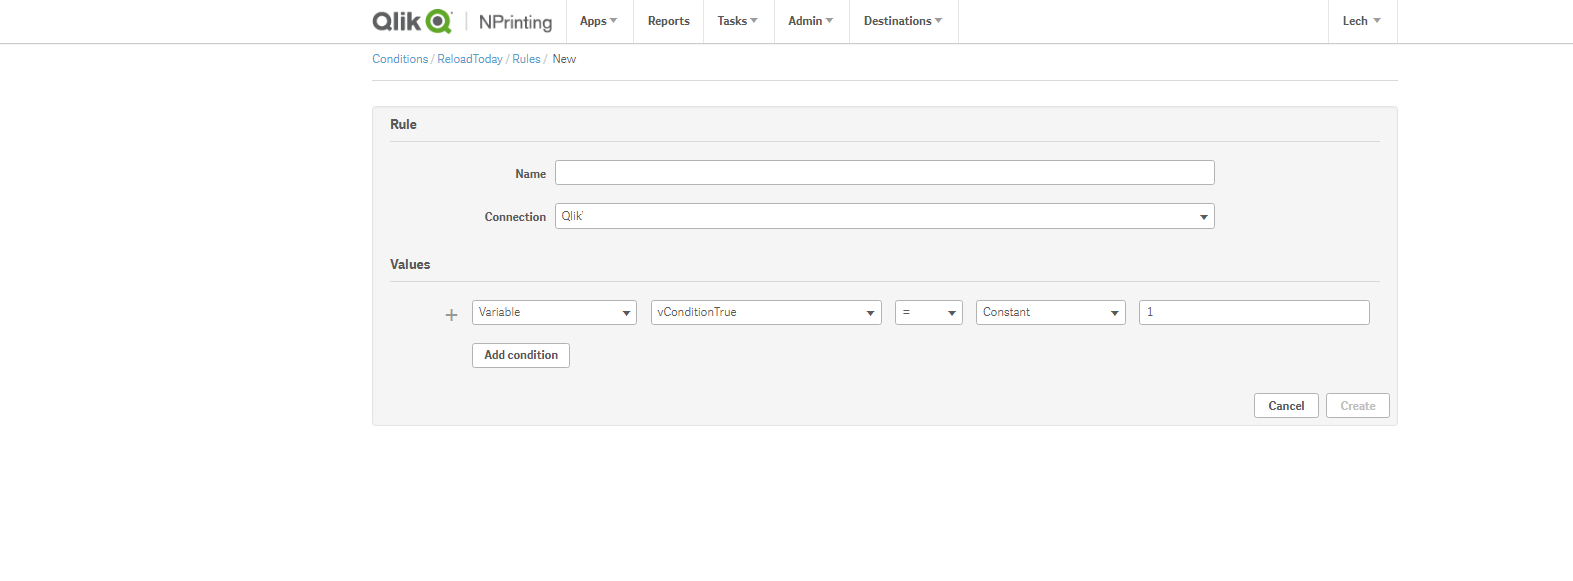Screen dimensions: 1573x581
Task: Navigate to Rules breadcrumb link
Action: pos(526,59)
